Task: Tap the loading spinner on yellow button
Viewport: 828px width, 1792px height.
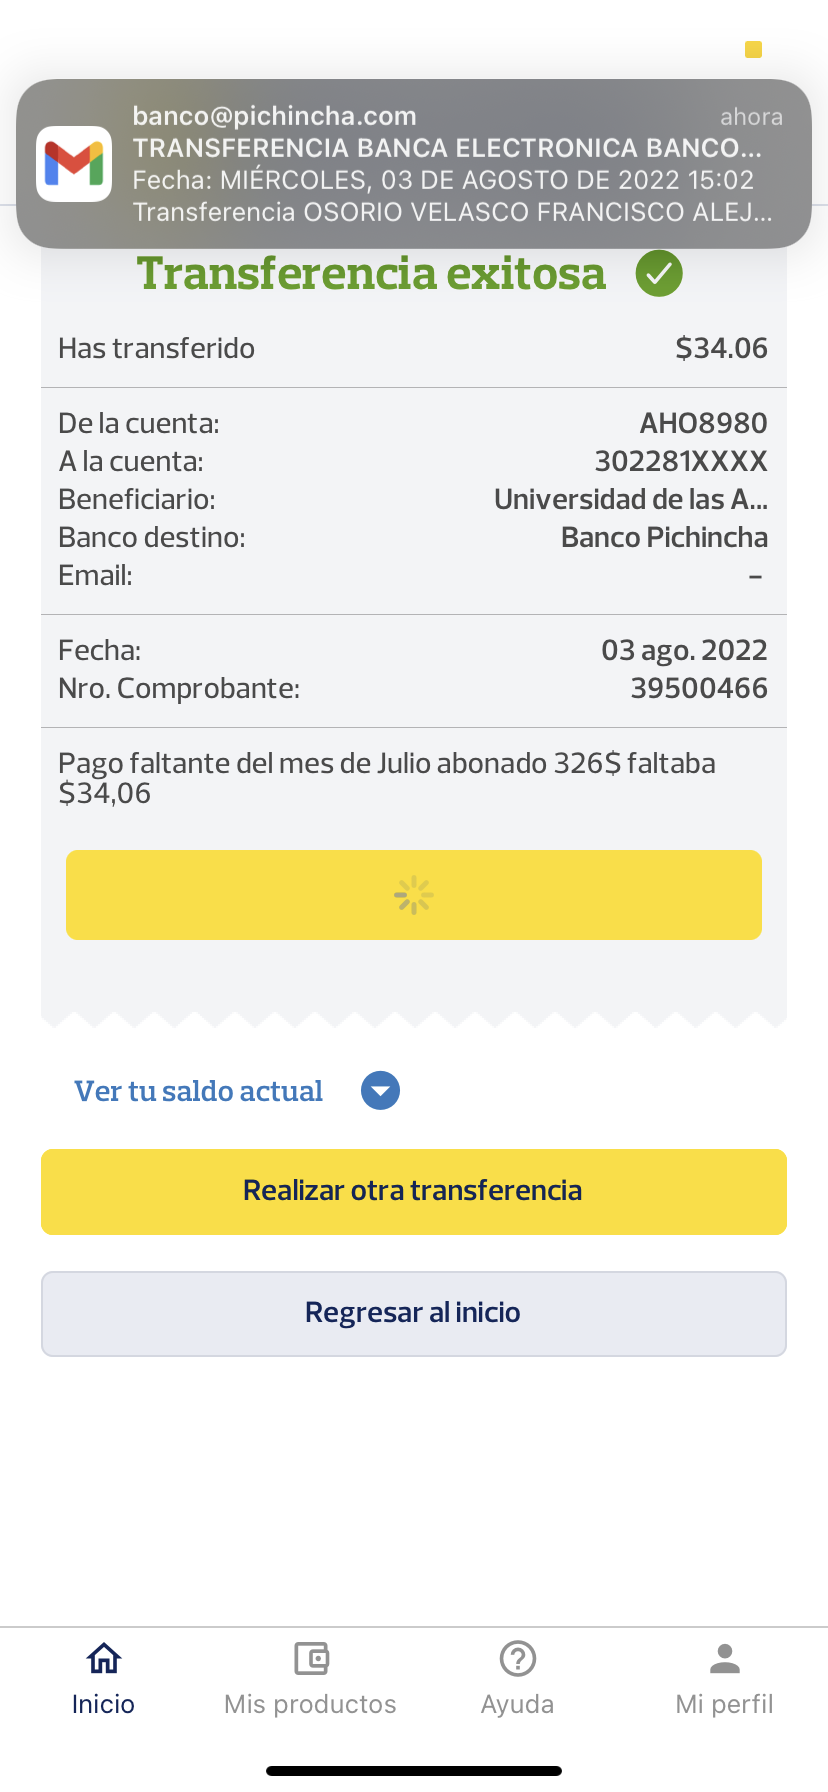Action: (413, 895)
